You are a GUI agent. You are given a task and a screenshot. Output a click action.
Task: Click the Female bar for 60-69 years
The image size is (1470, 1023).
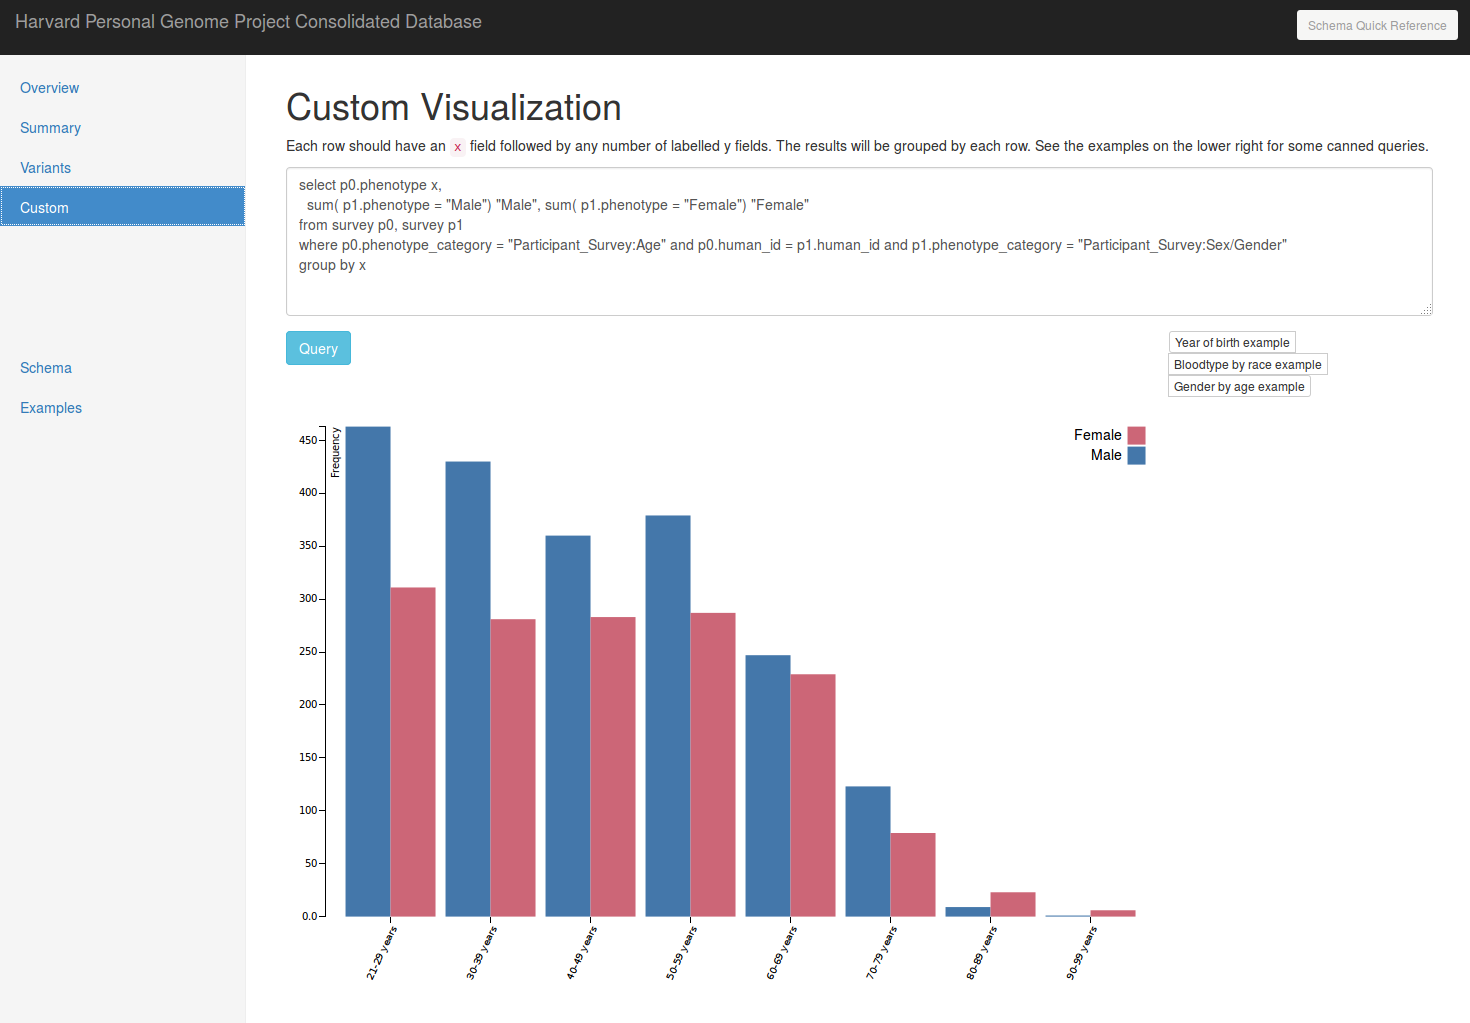[813, 795]
